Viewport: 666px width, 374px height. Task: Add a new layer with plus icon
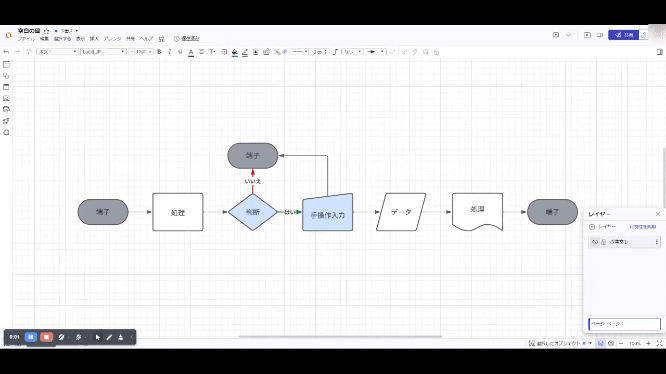click(592, 227)
